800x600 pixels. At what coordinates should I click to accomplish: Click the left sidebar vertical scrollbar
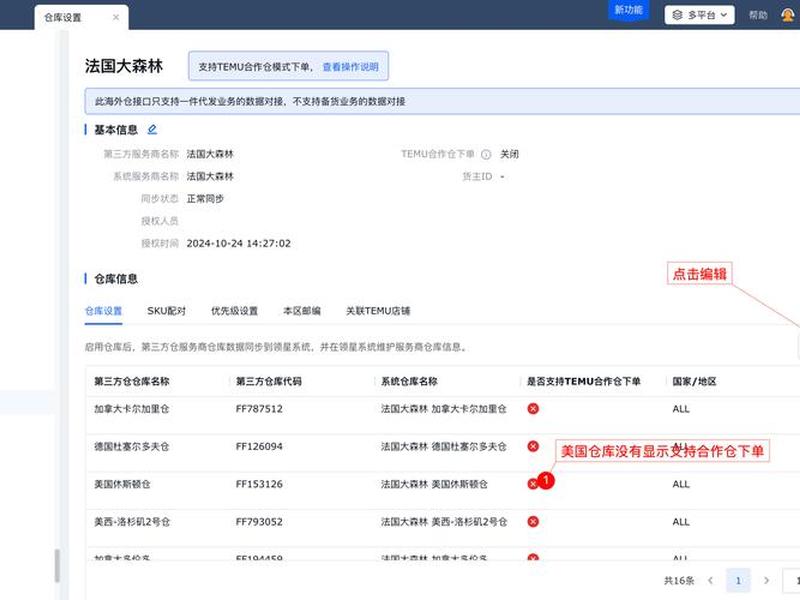coord(57,565)
